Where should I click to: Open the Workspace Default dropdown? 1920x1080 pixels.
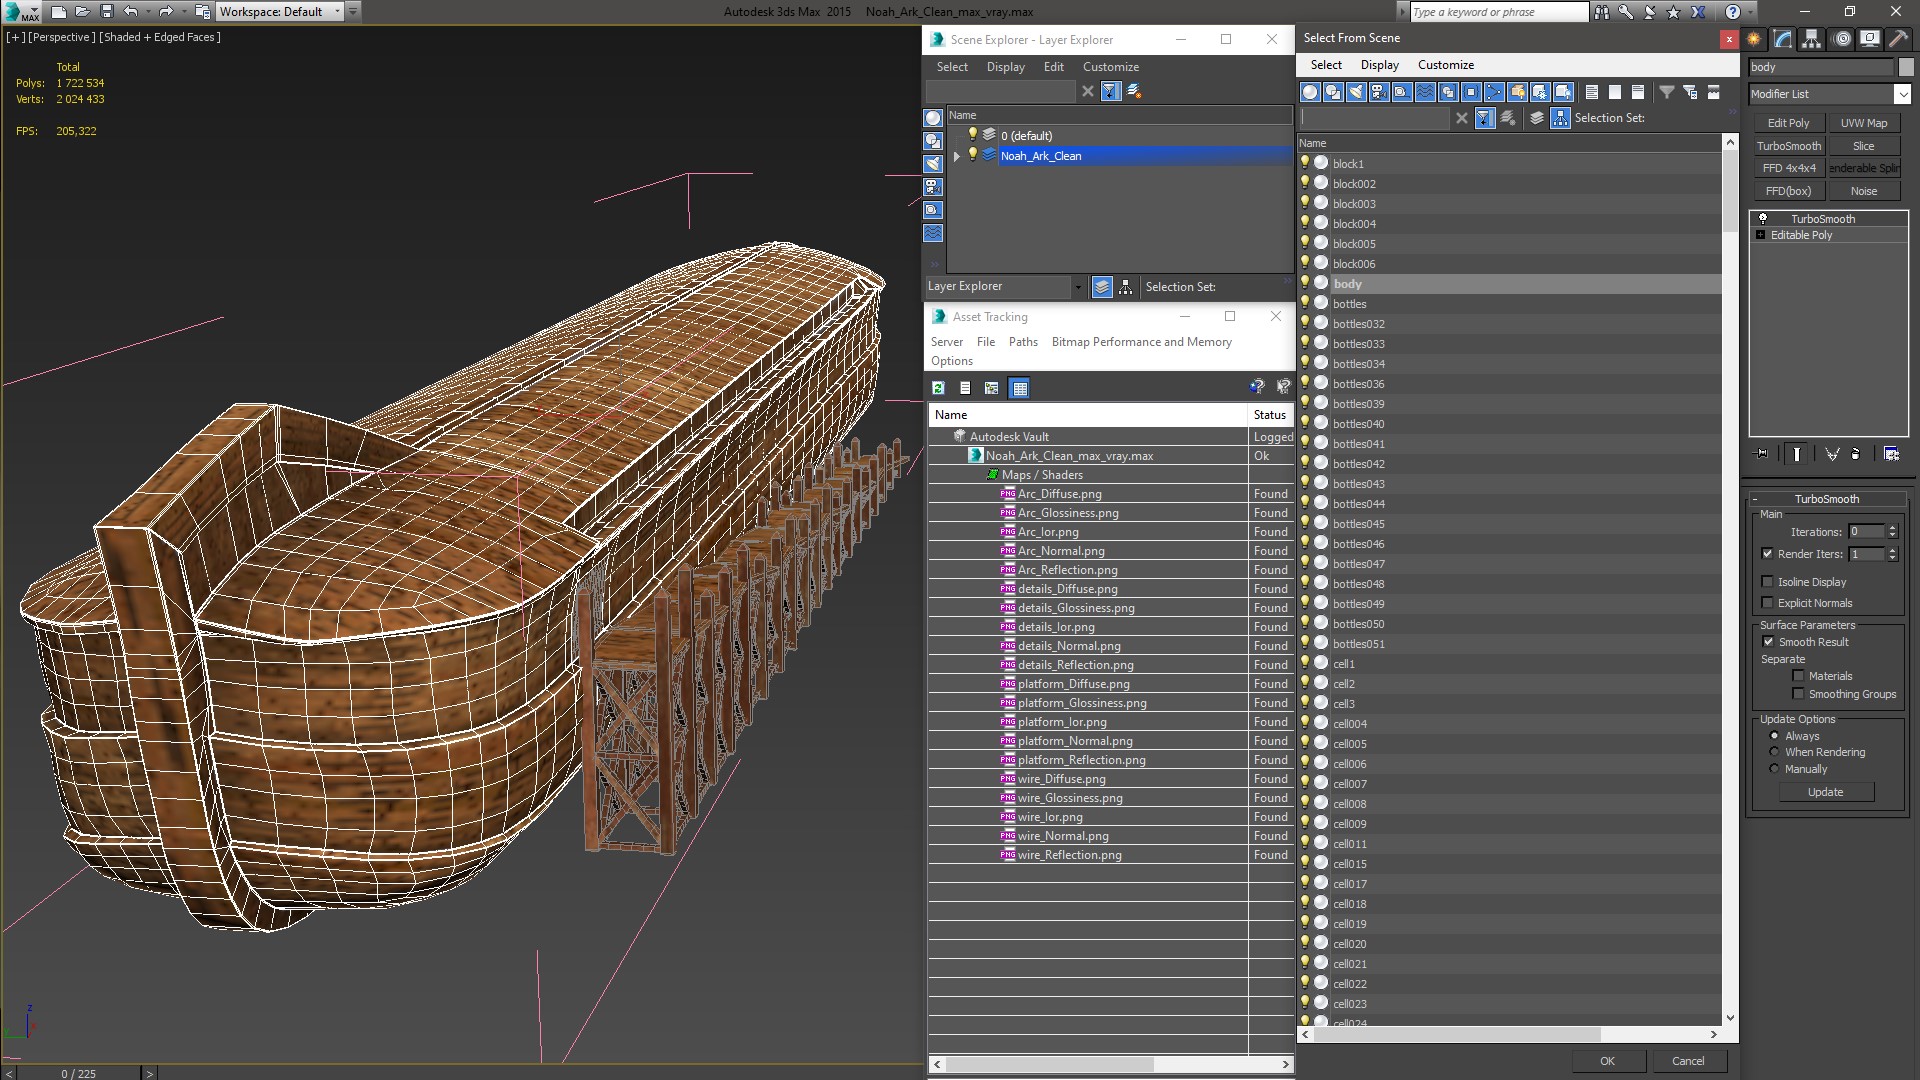pyautogui.click(x=336, y=12)
